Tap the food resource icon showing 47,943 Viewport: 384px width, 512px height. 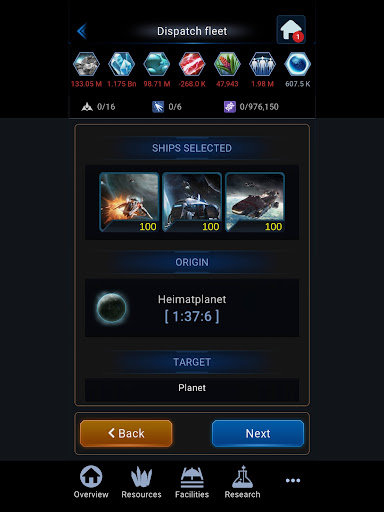tap(227, 64)
